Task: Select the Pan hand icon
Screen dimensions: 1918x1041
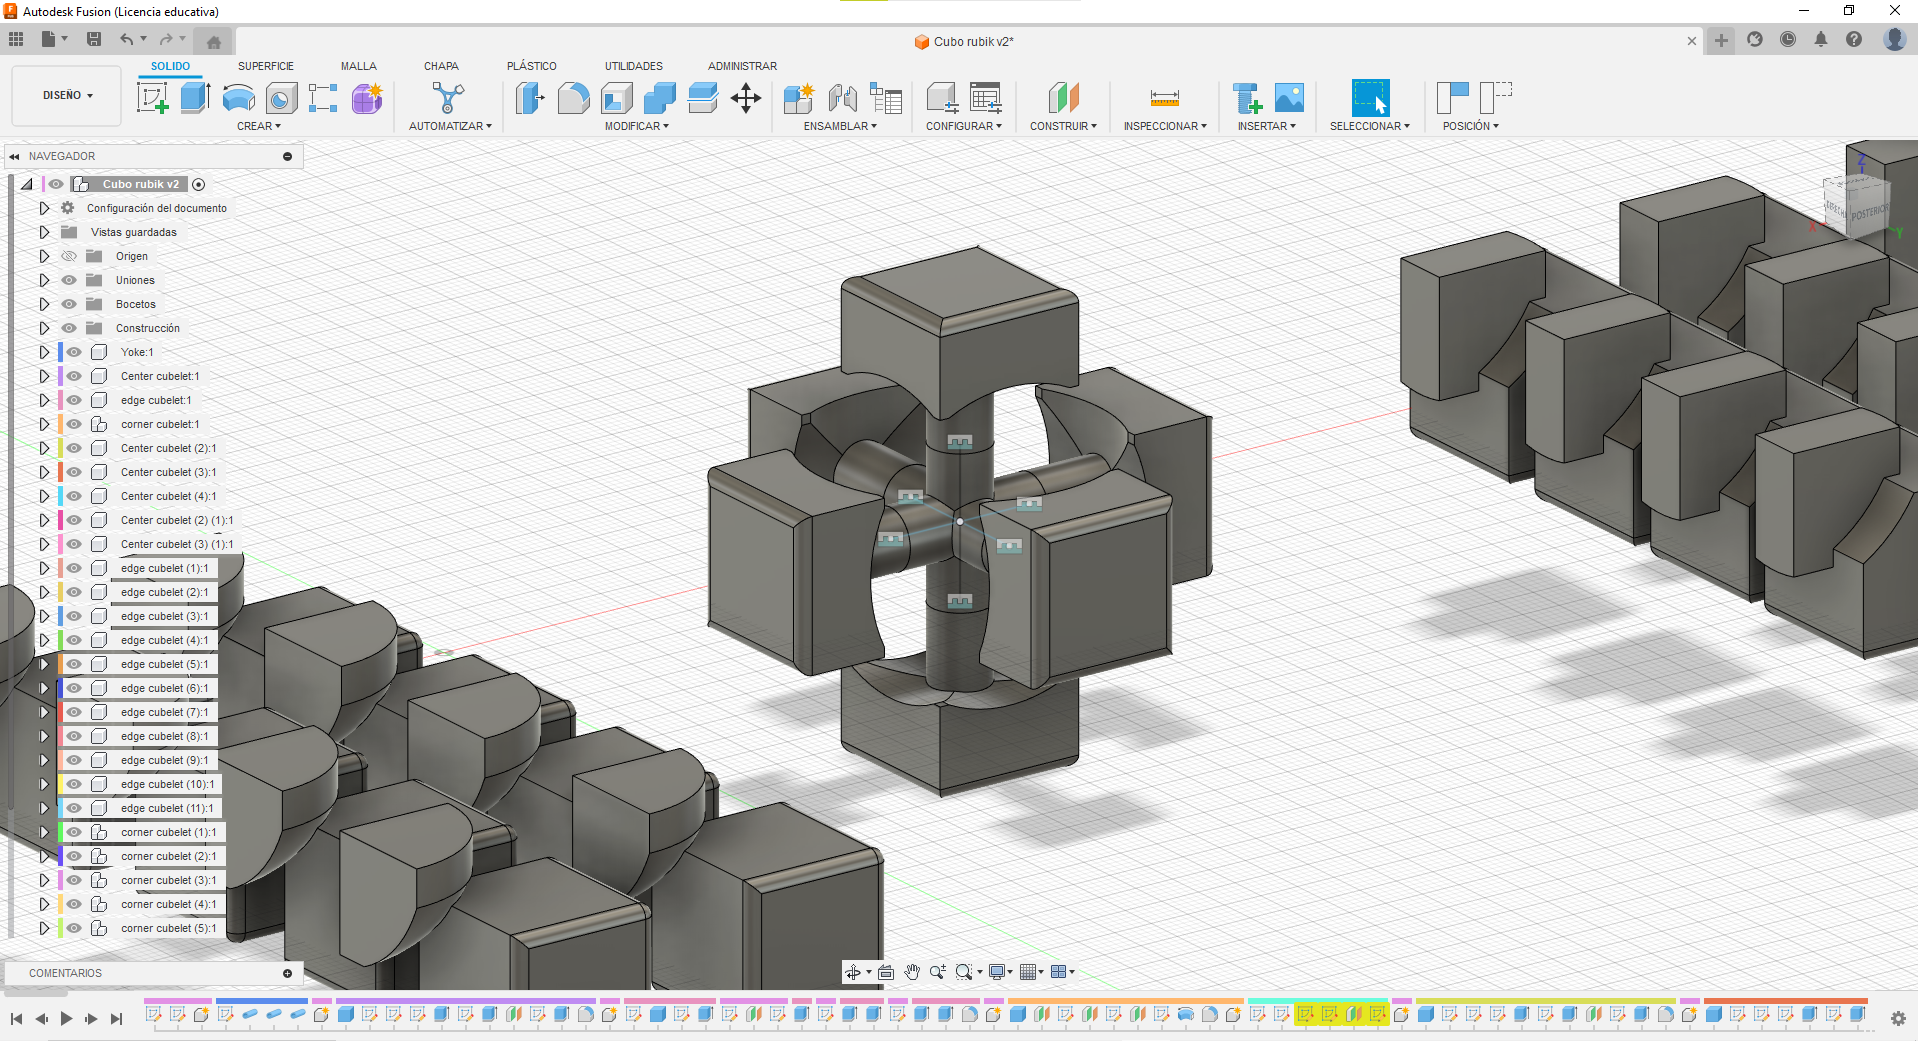Action: pos(912,972)
